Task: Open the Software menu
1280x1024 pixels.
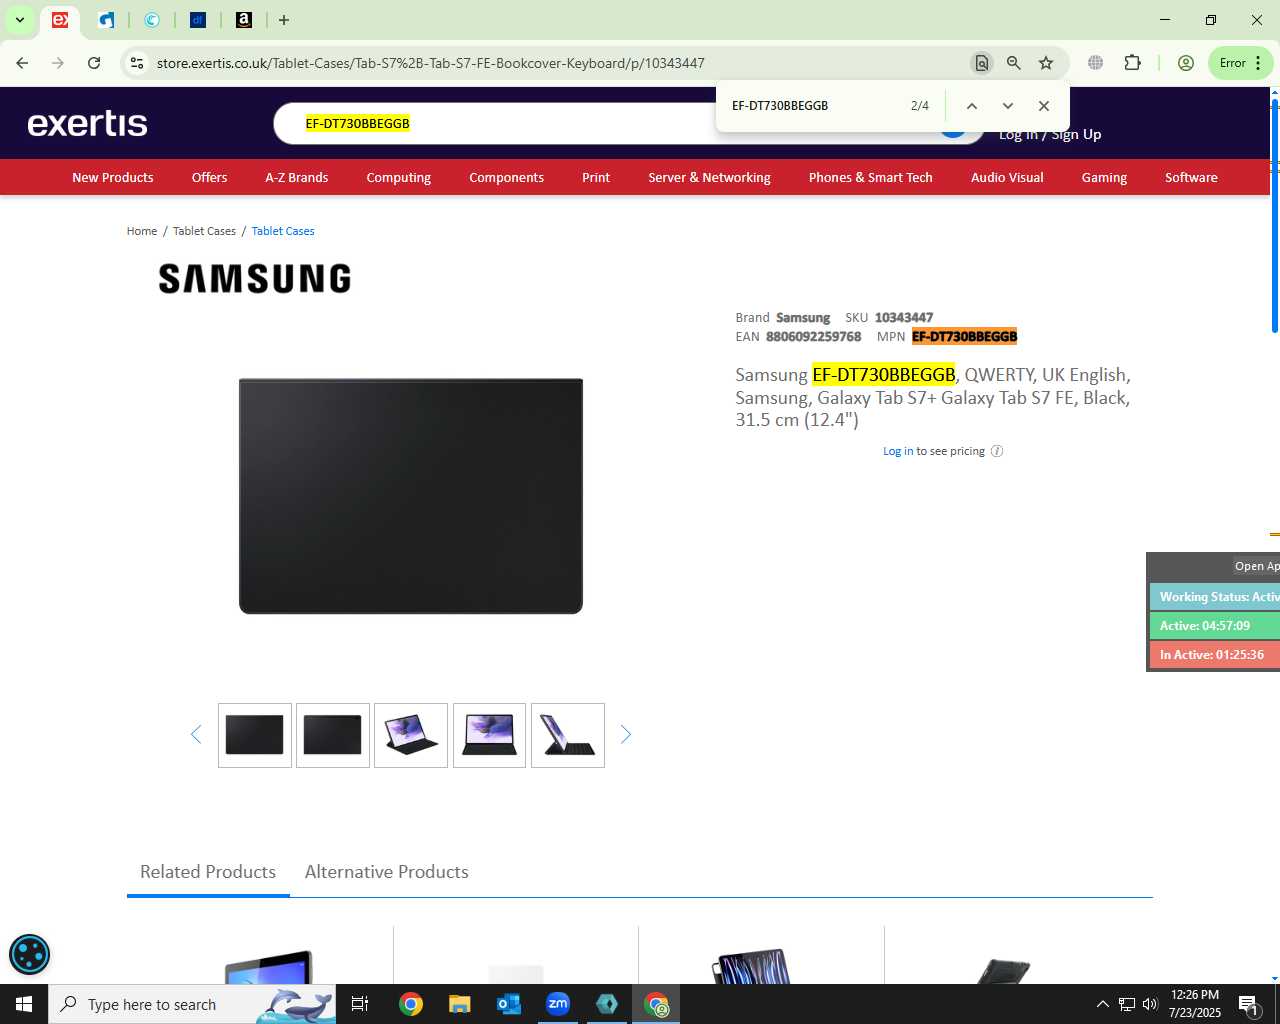Action: [x=1191, y=177]
